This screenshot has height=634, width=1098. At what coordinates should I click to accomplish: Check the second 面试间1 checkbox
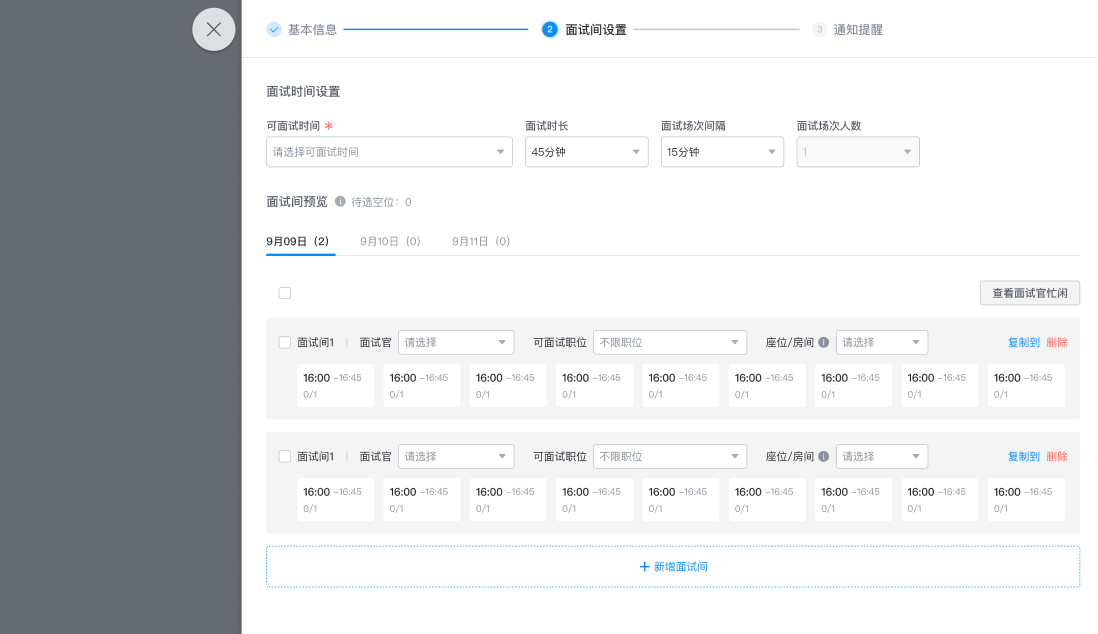pyautogui.click(x=285, y=456)
